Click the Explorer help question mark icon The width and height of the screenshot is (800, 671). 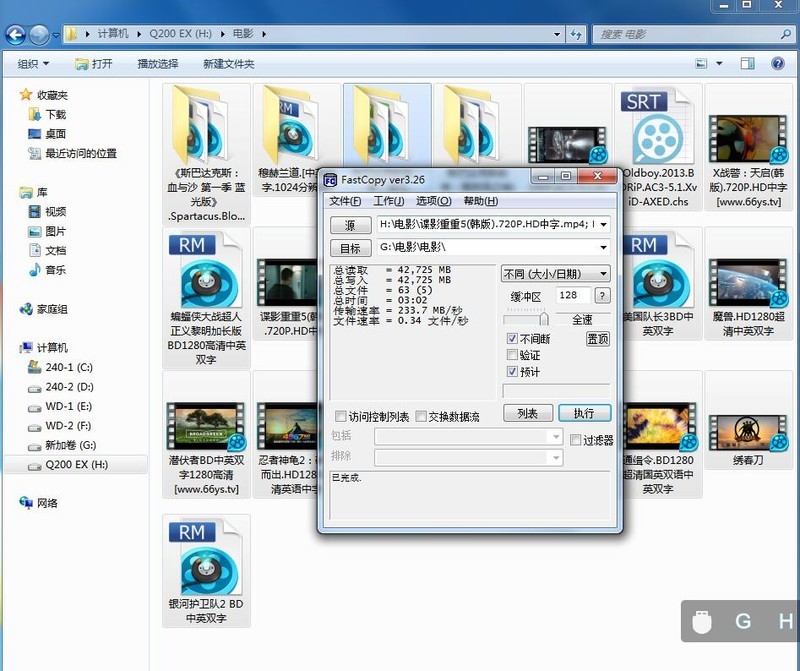pos(778,64)
